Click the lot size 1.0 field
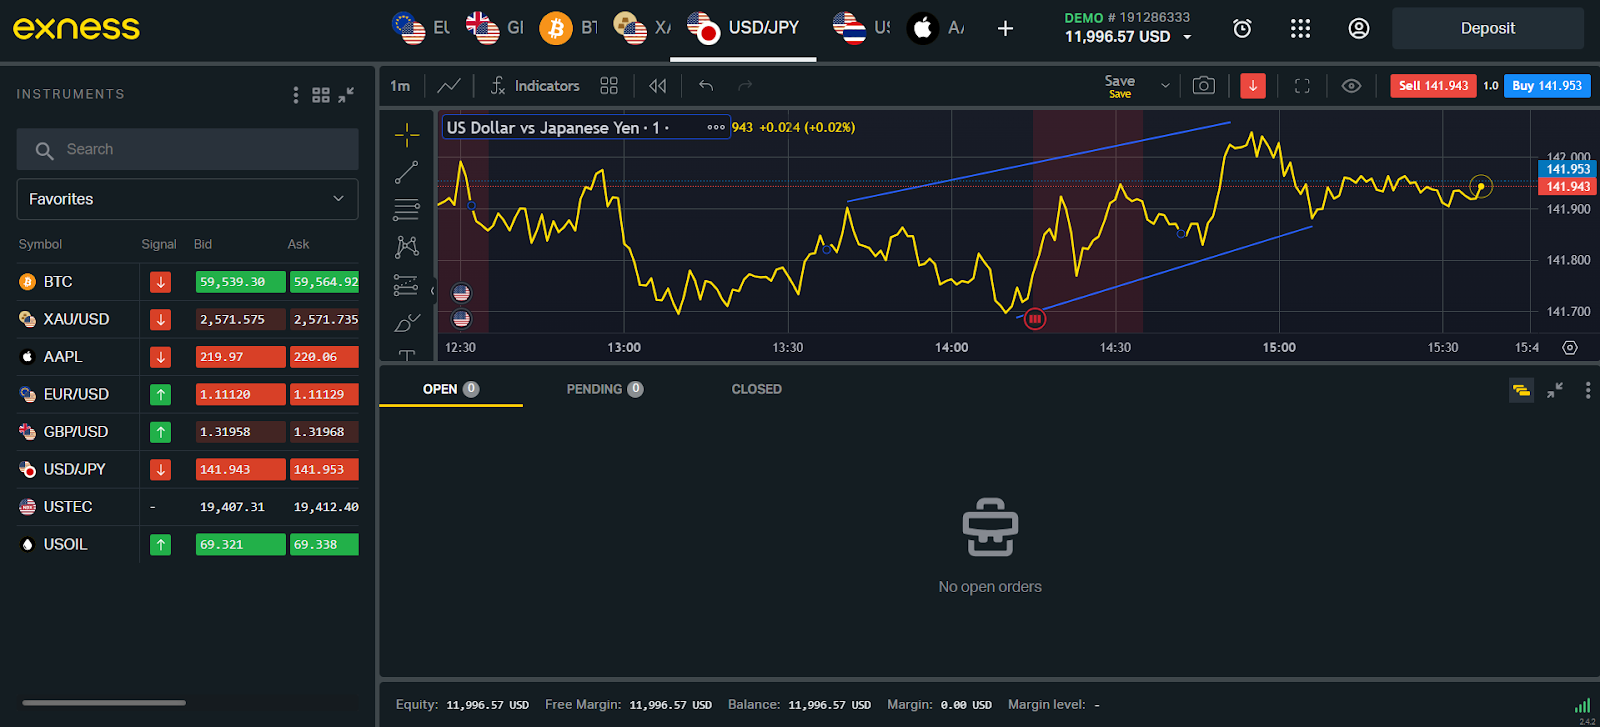This screenshot has width=1600, height=727. (1490, 86)
